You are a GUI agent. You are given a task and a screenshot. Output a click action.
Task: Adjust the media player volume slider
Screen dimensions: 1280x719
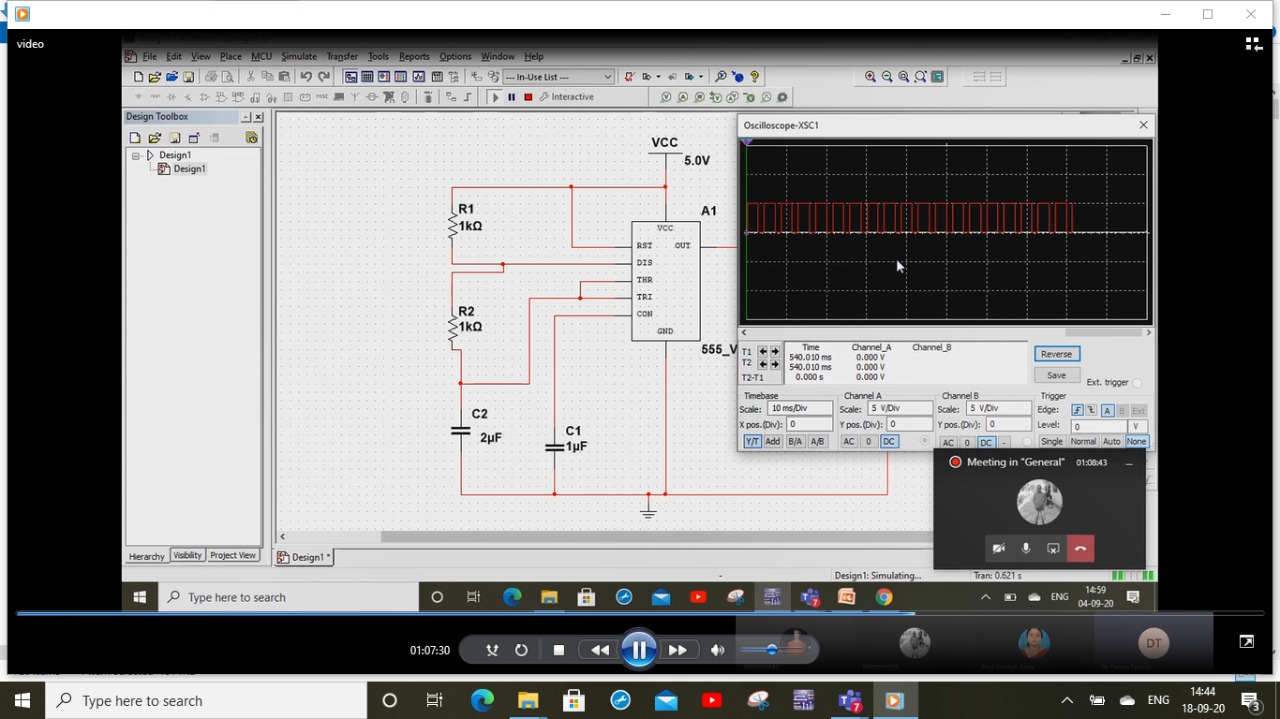(x=771, y=650)
